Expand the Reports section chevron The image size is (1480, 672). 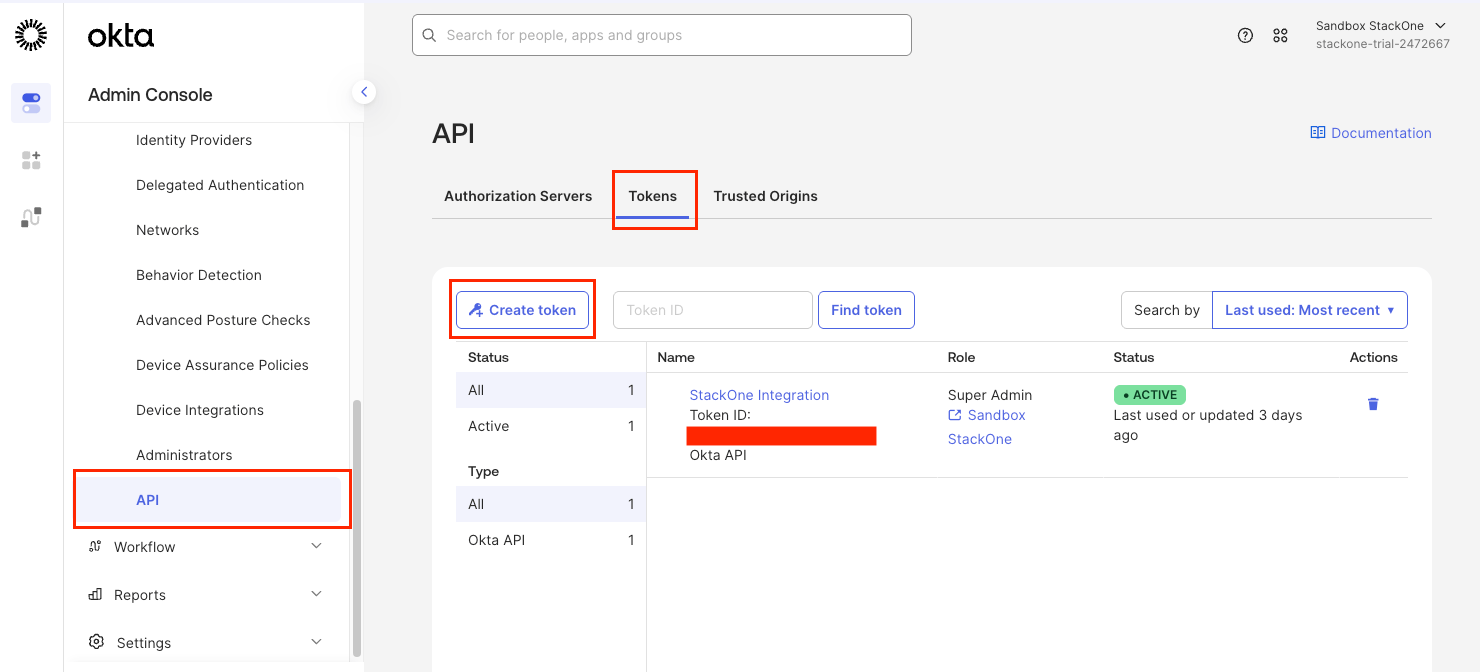click(x=316, y=594)
